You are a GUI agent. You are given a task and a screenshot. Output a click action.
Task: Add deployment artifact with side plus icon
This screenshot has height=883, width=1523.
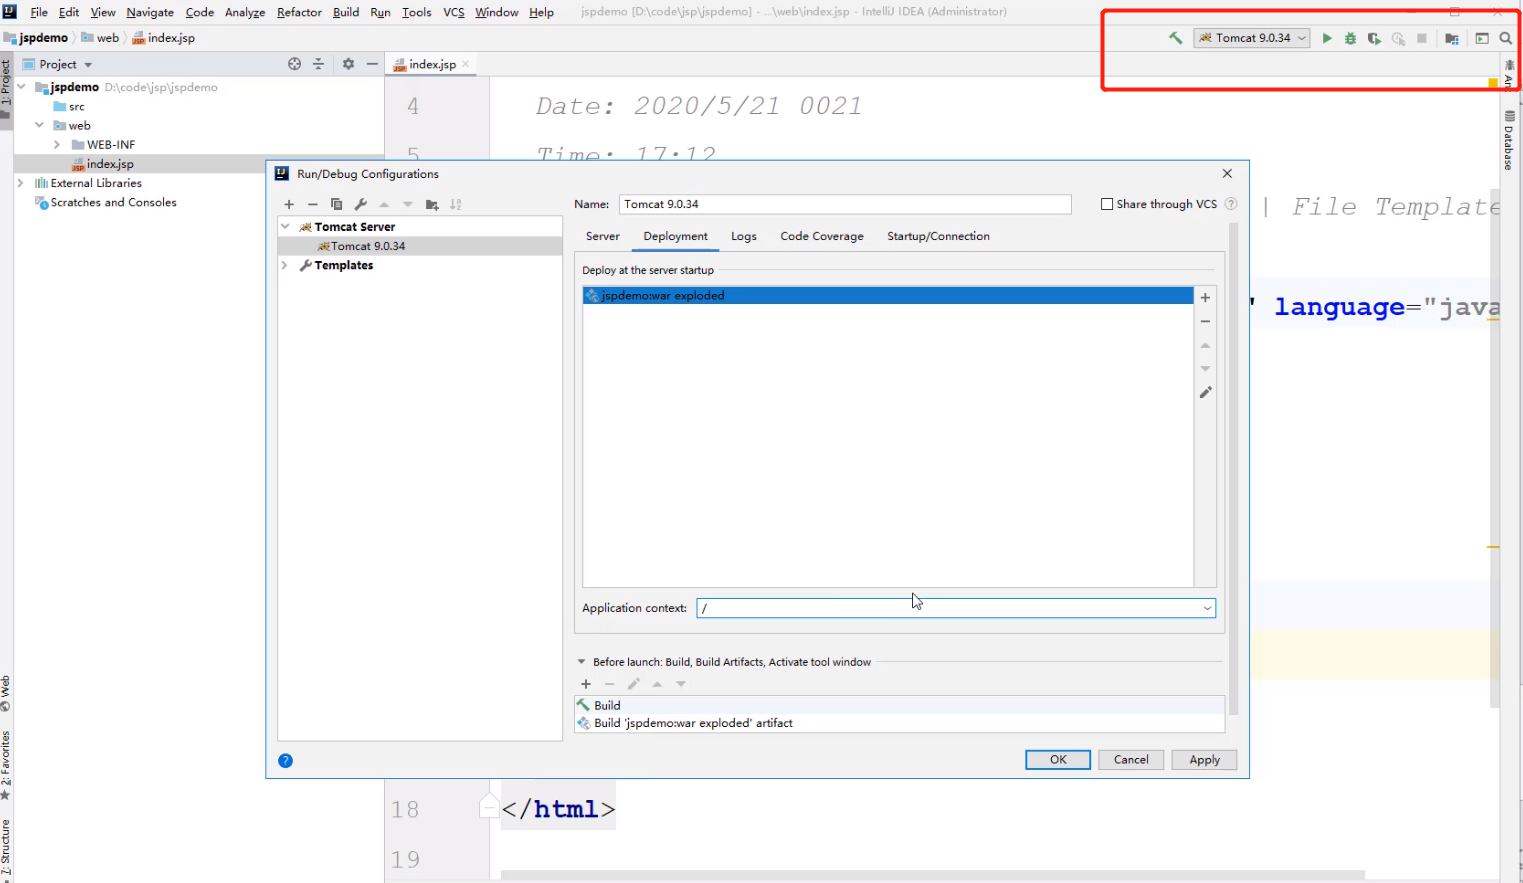1205,298
